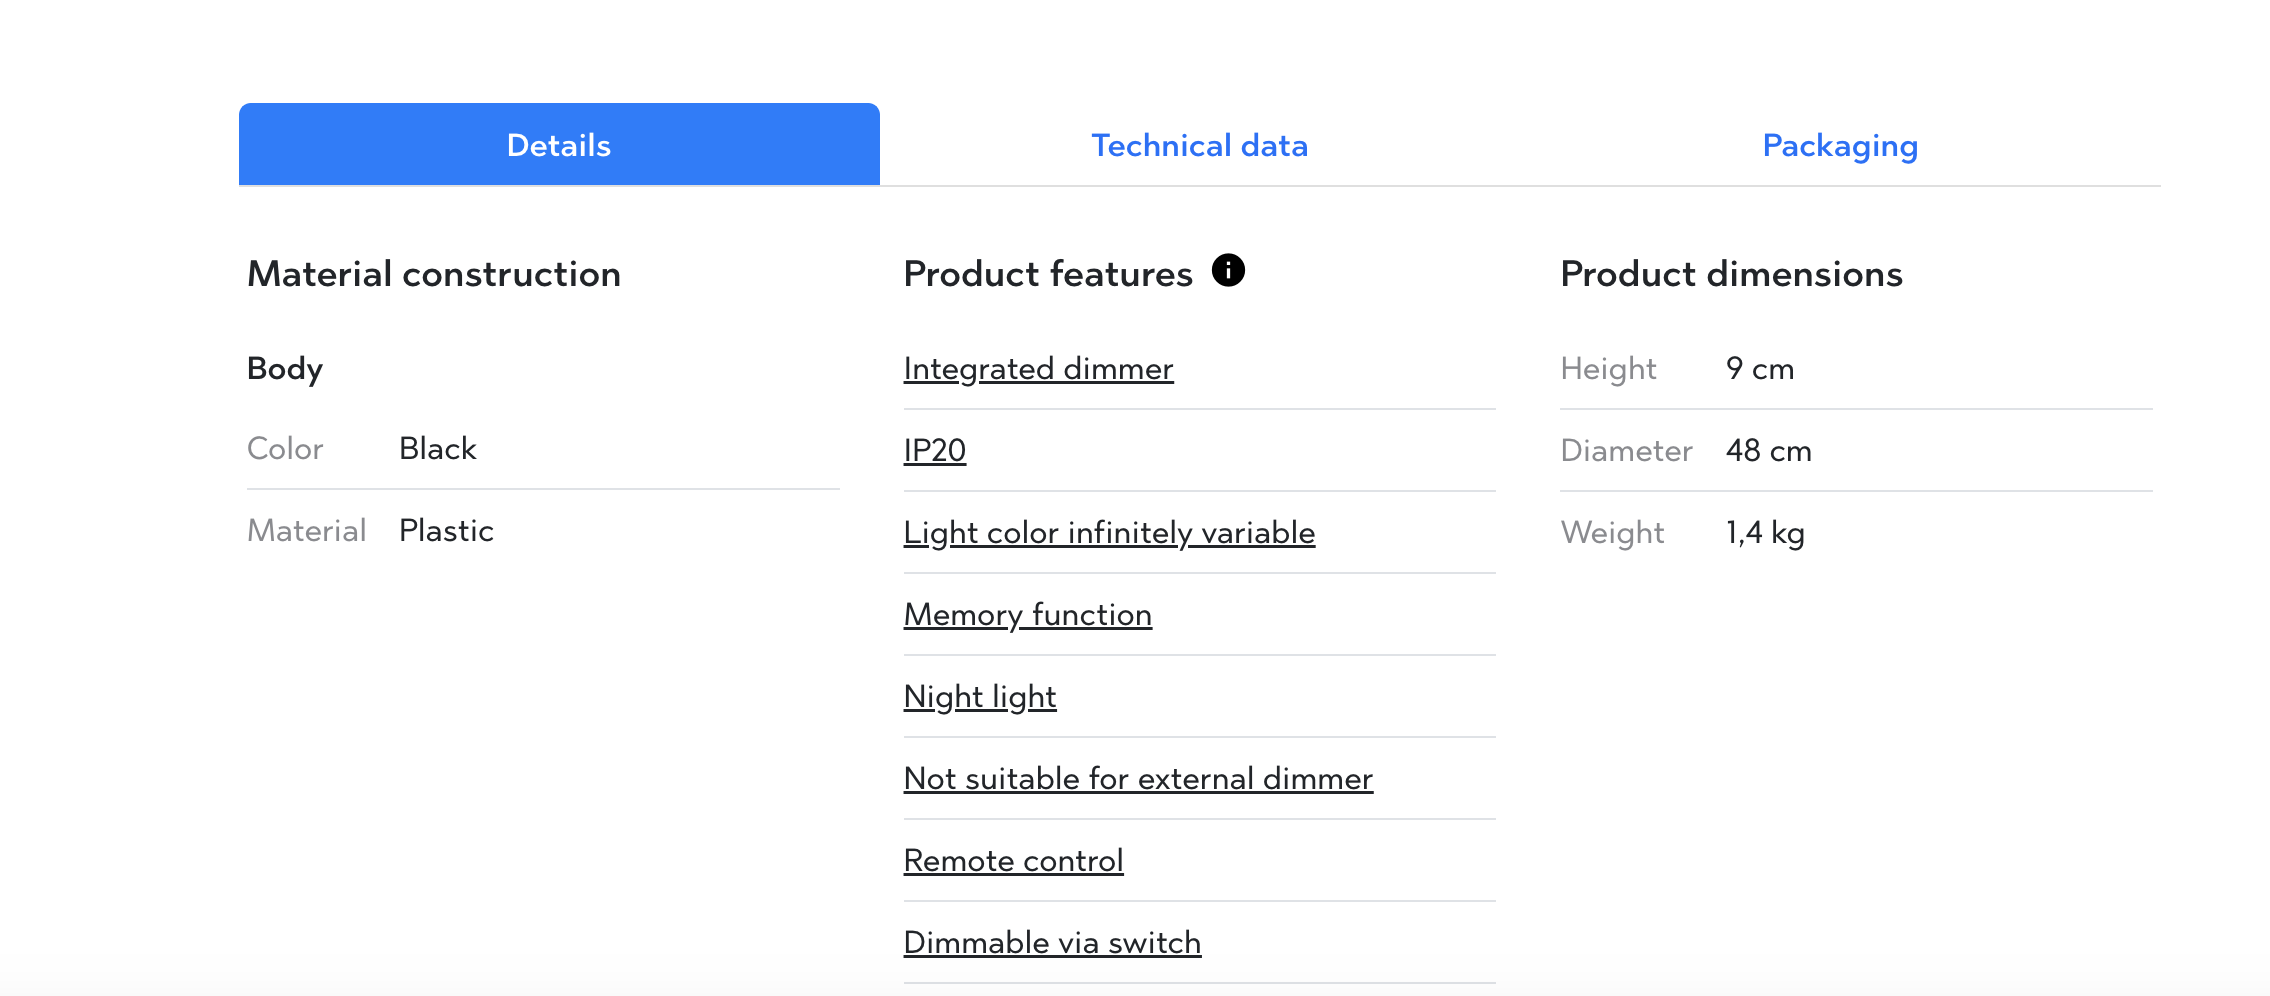The image size is (2270, 996).
Task: Click the 48 cm diameter value
Action: coord(1768,451)
